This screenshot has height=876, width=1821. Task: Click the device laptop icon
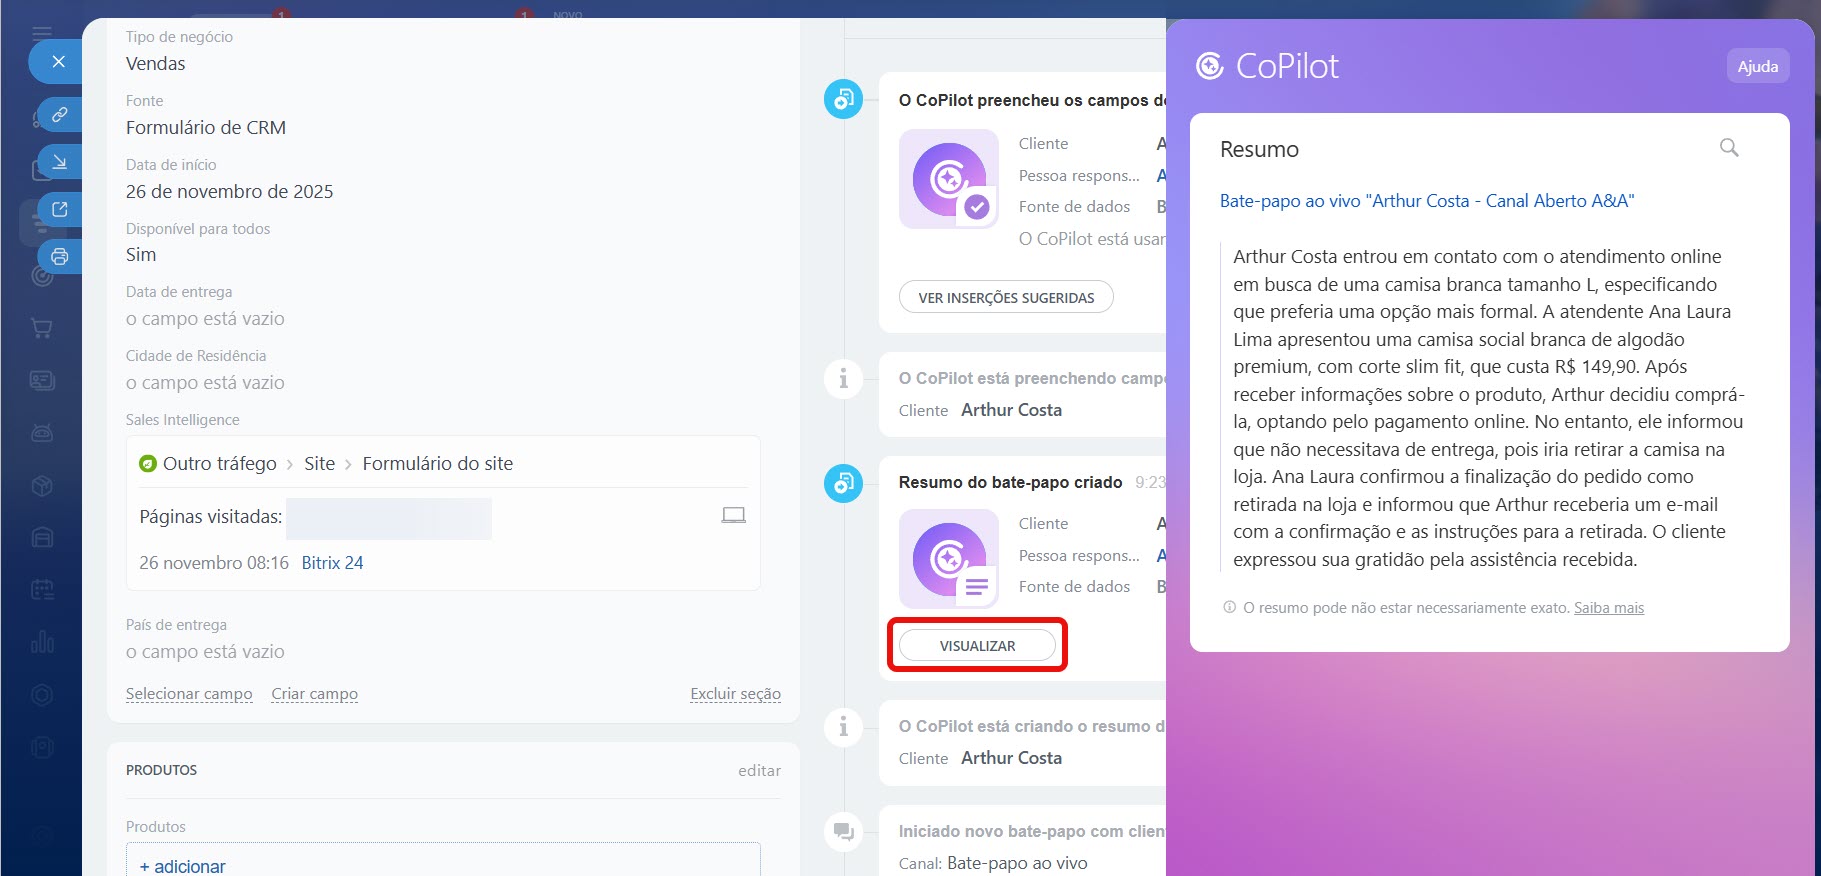point(733,515)
